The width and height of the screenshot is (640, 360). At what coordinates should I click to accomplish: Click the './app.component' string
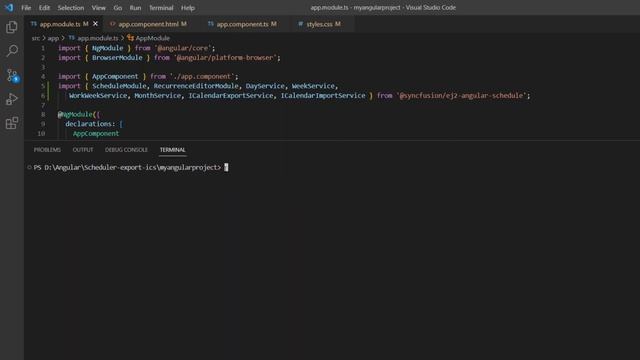tap(202, 76)
